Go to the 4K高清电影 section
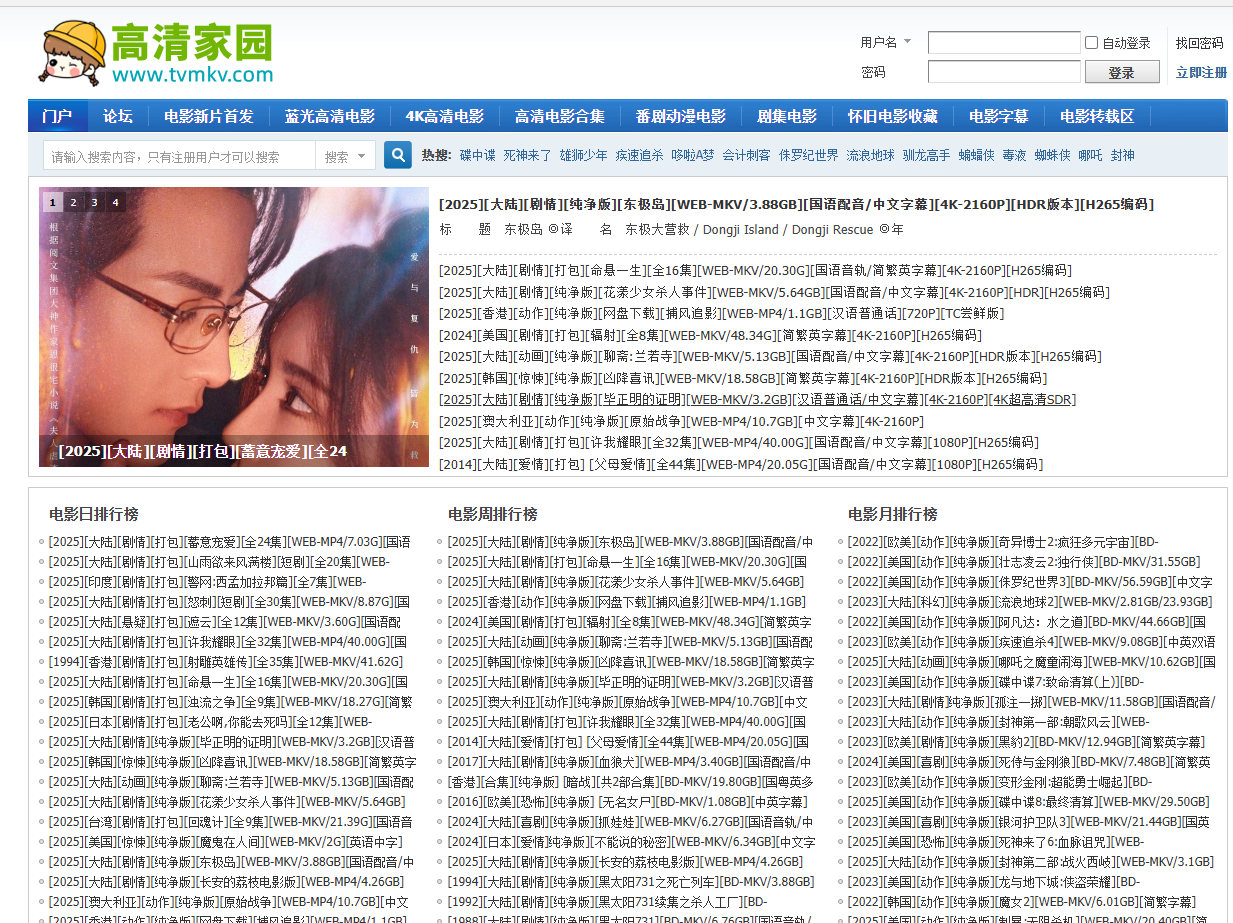The image size is (1233, 923). 444,116
